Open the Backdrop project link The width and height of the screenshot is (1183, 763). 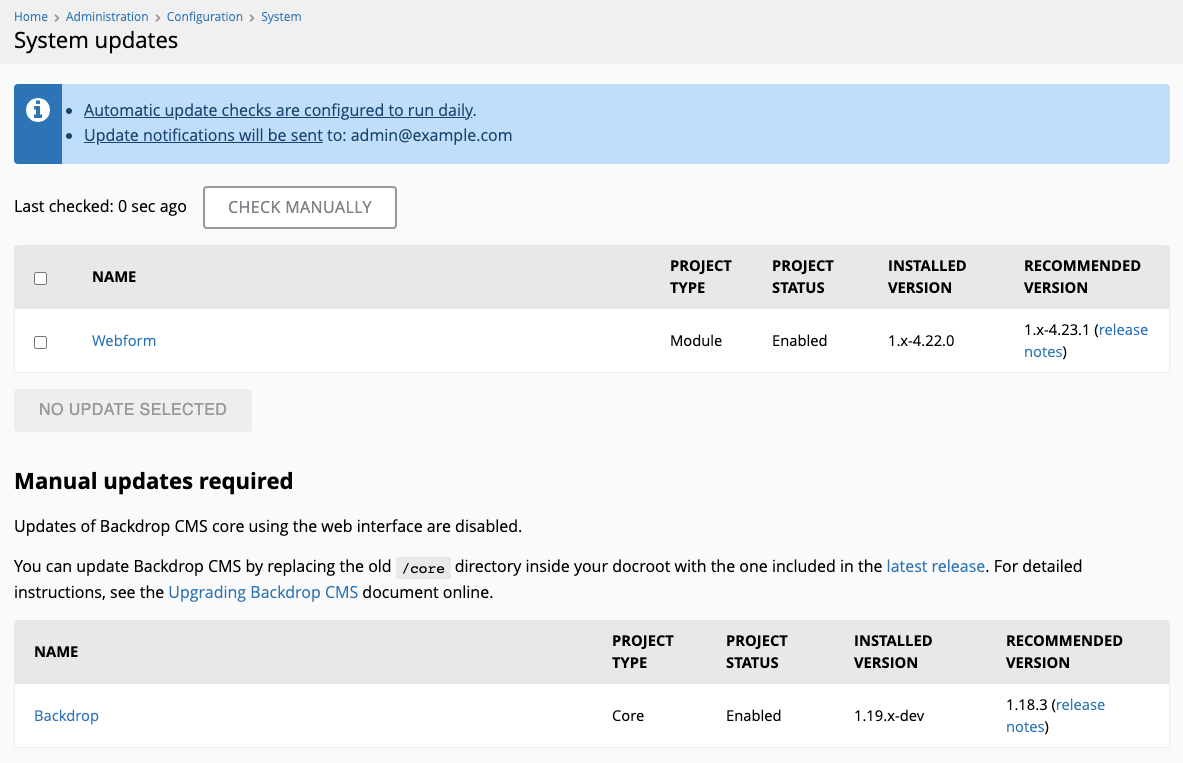tap(66, 715)
